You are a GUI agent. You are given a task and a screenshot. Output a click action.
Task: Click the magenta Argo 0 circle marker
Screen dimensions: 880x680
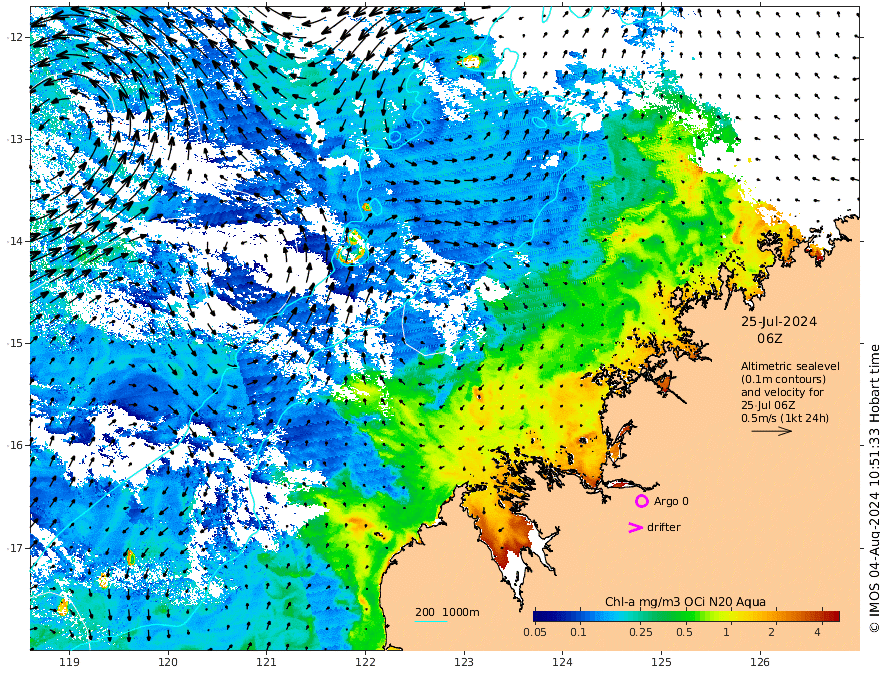click(641, 501)
